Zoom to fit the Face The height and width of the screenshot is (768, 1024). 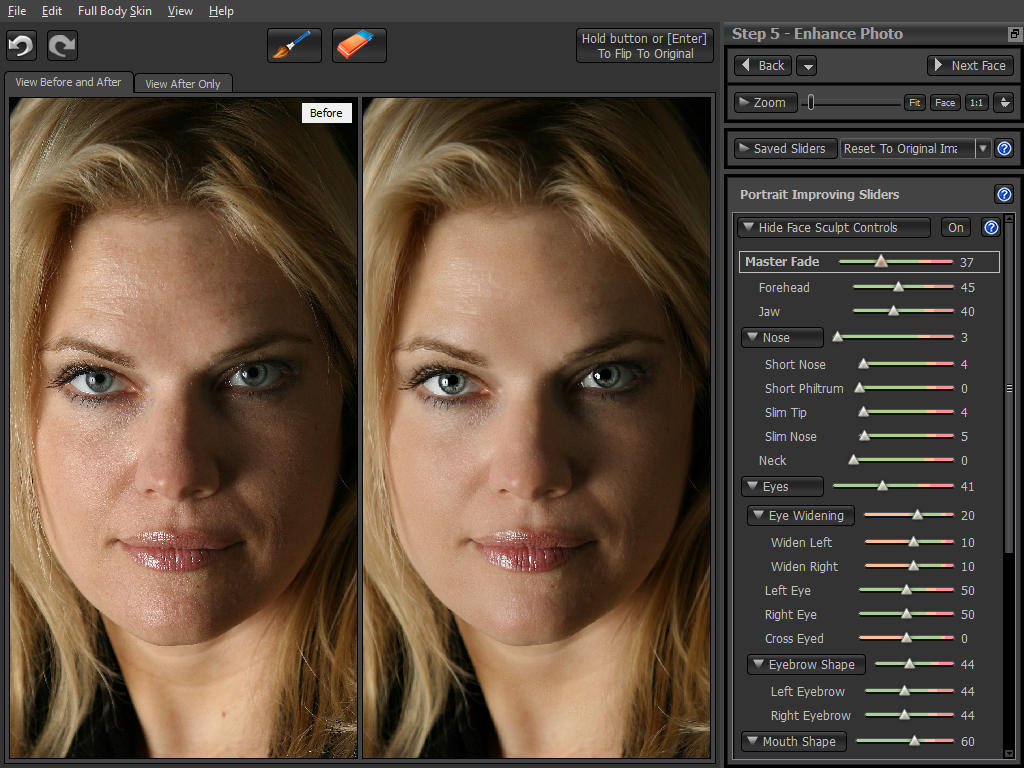tap(945, 102)
